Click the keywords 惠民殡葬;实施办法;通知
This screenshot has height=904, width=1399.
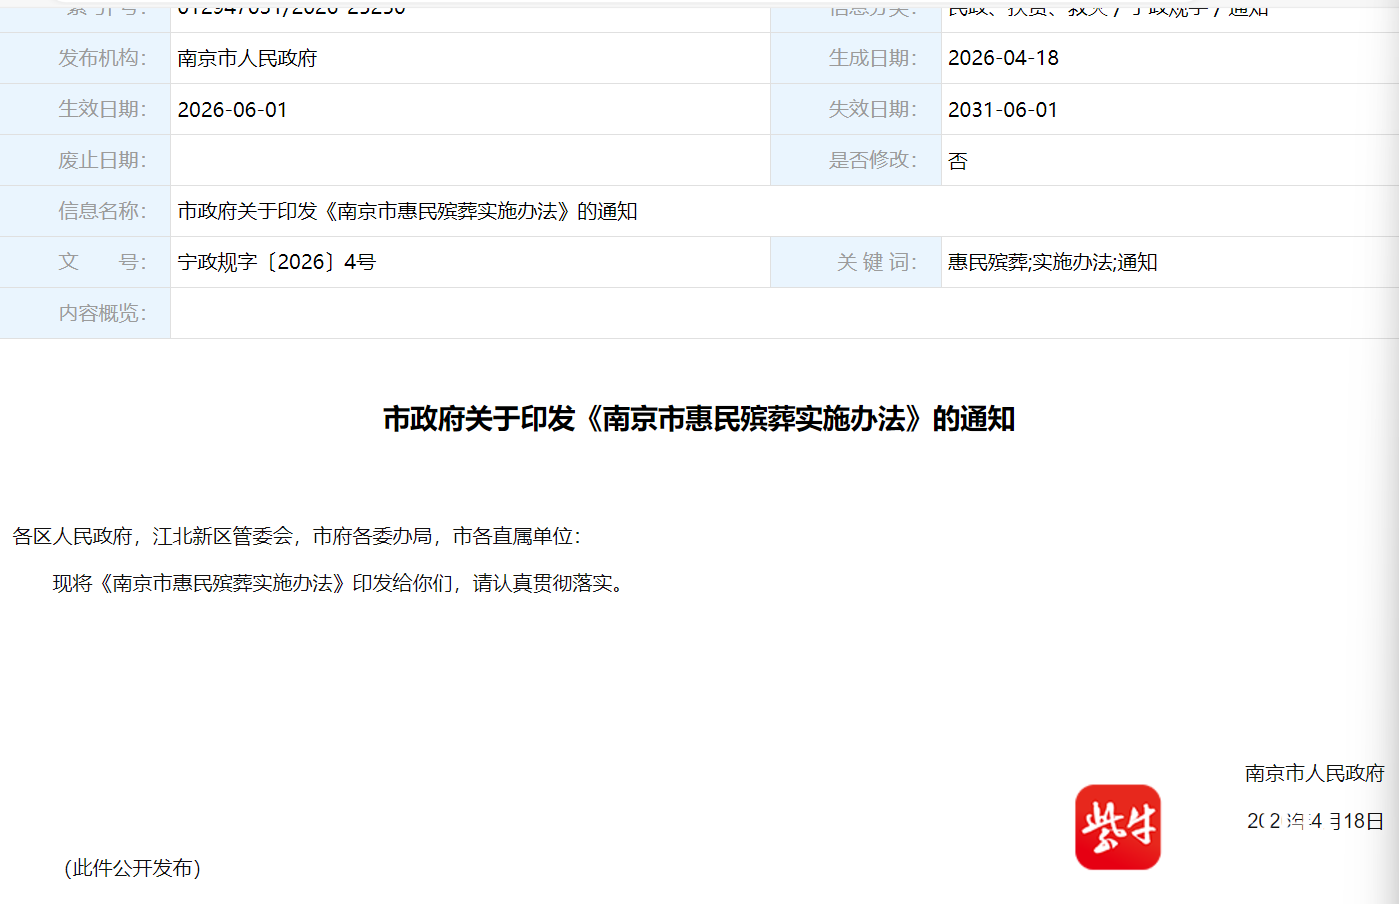1052,263
